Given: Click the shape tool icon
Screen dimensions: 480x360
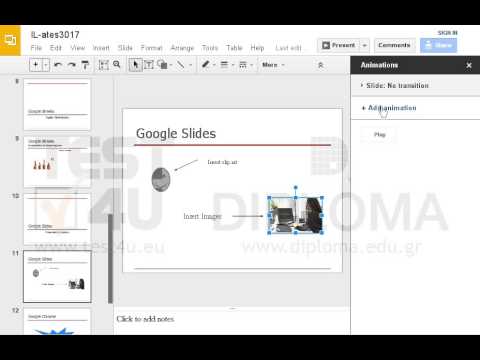Looking at the screenshot, I should point(162,64).
